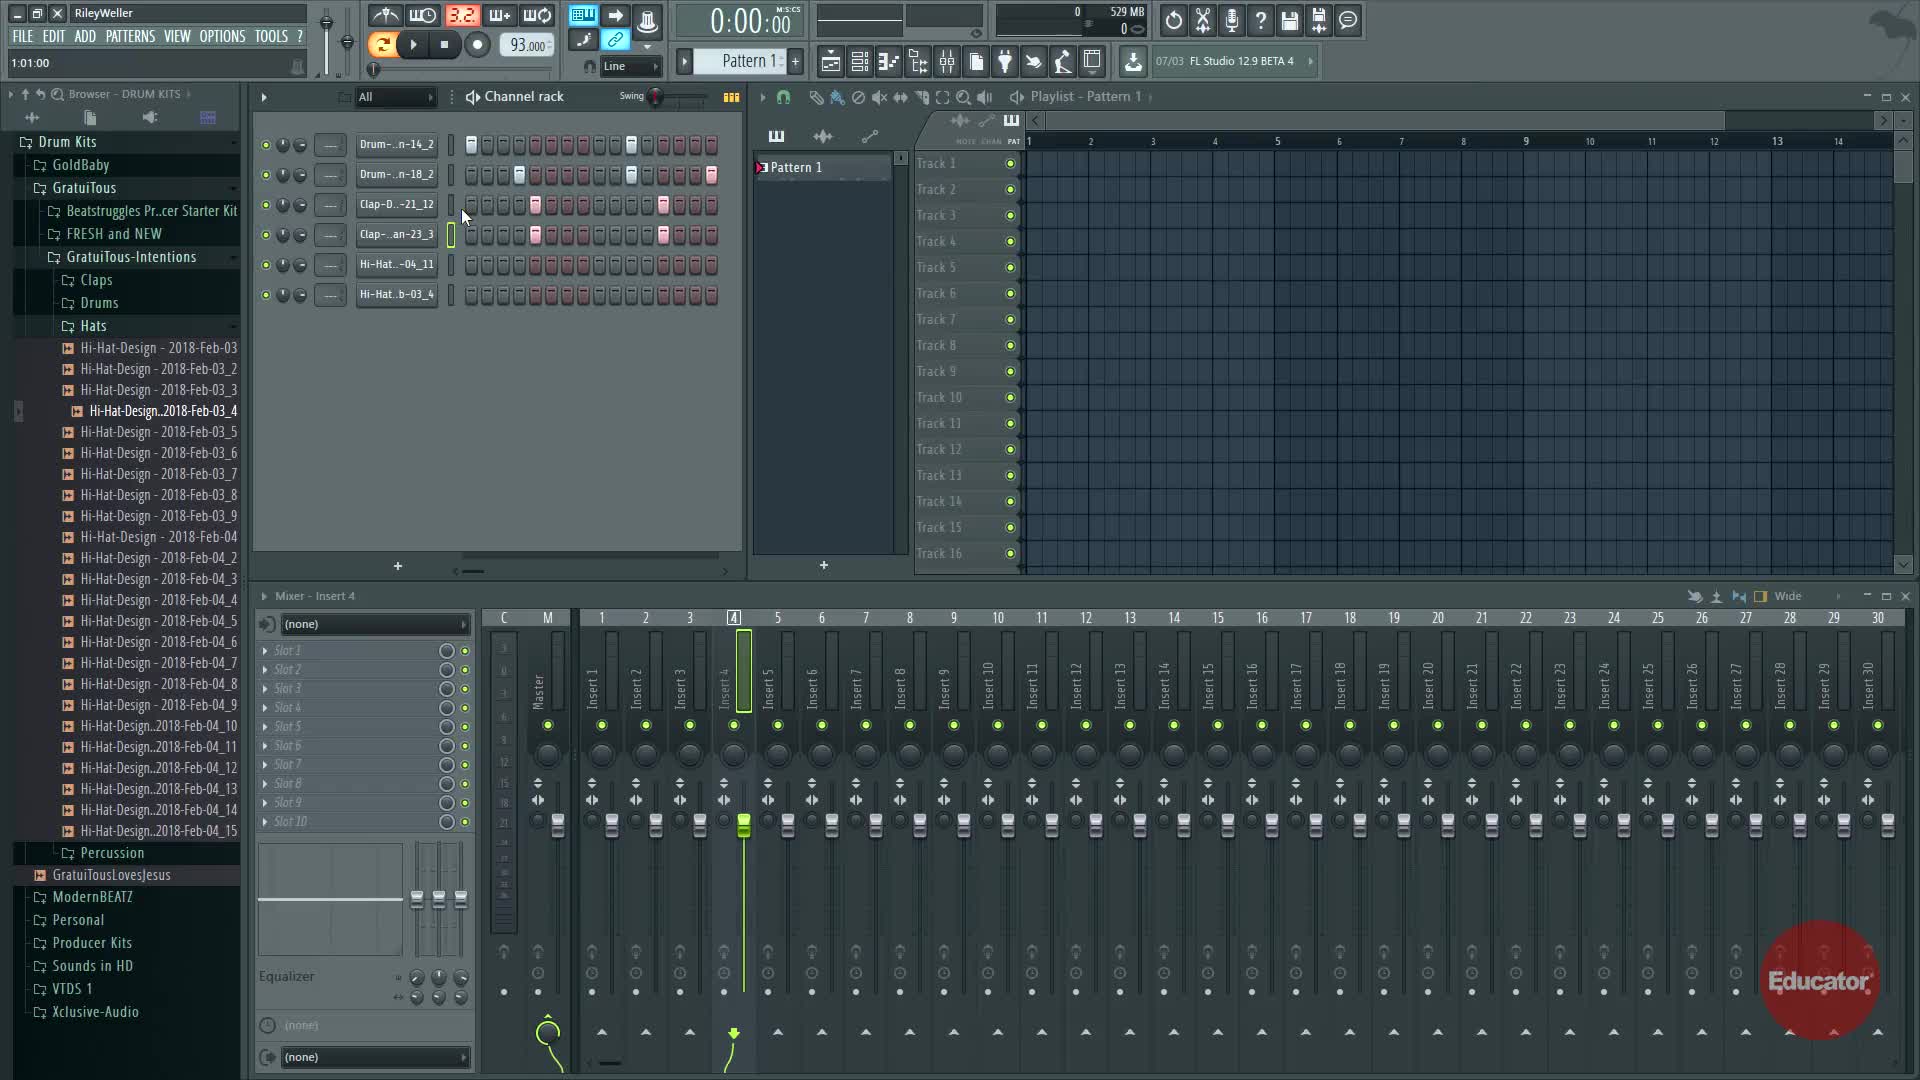The height and width of the screenshot is (1080, 1920).
Task: Open the PATTERNS menu
Action: [130, 36]
